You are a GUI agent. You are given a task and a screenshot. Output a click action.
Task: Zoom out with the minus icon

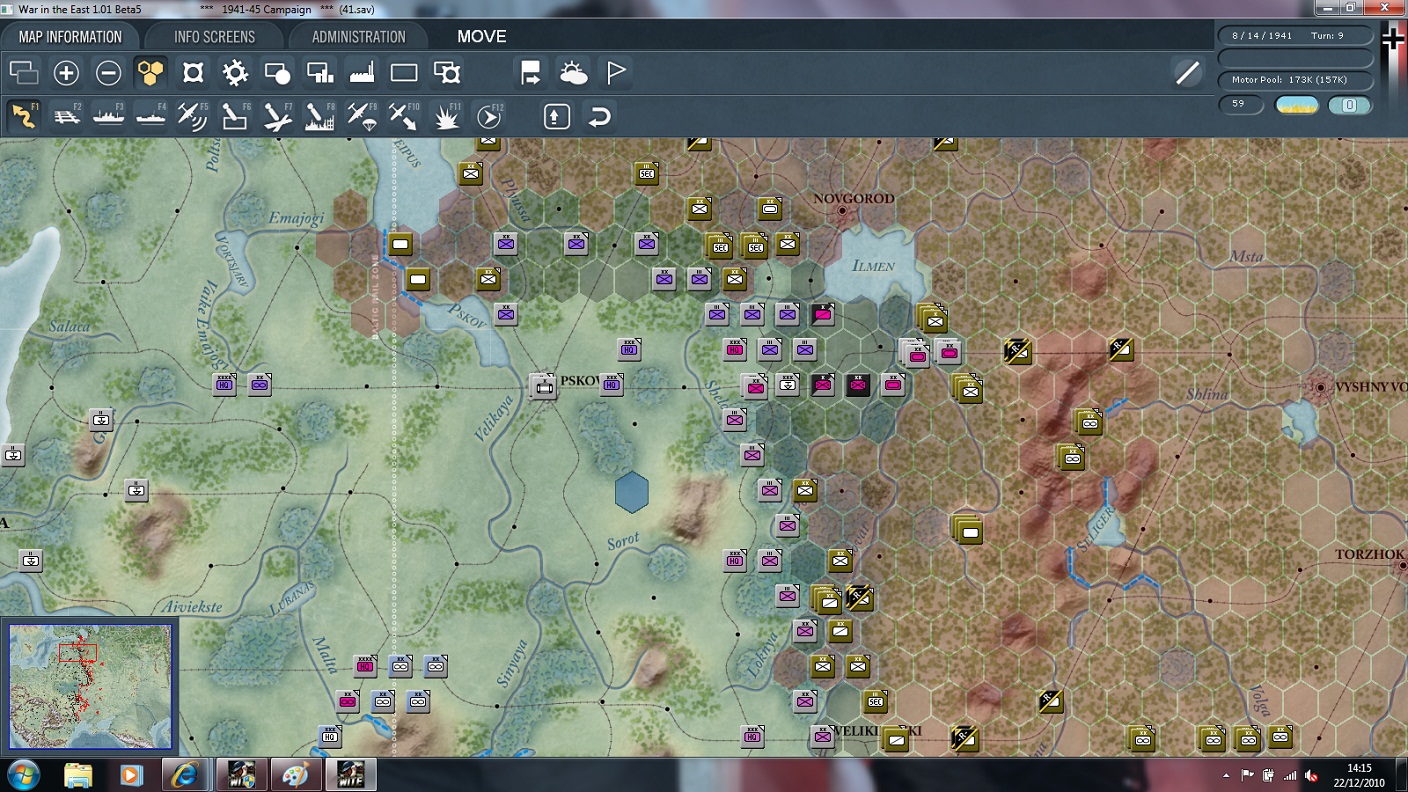pos(108,73)
